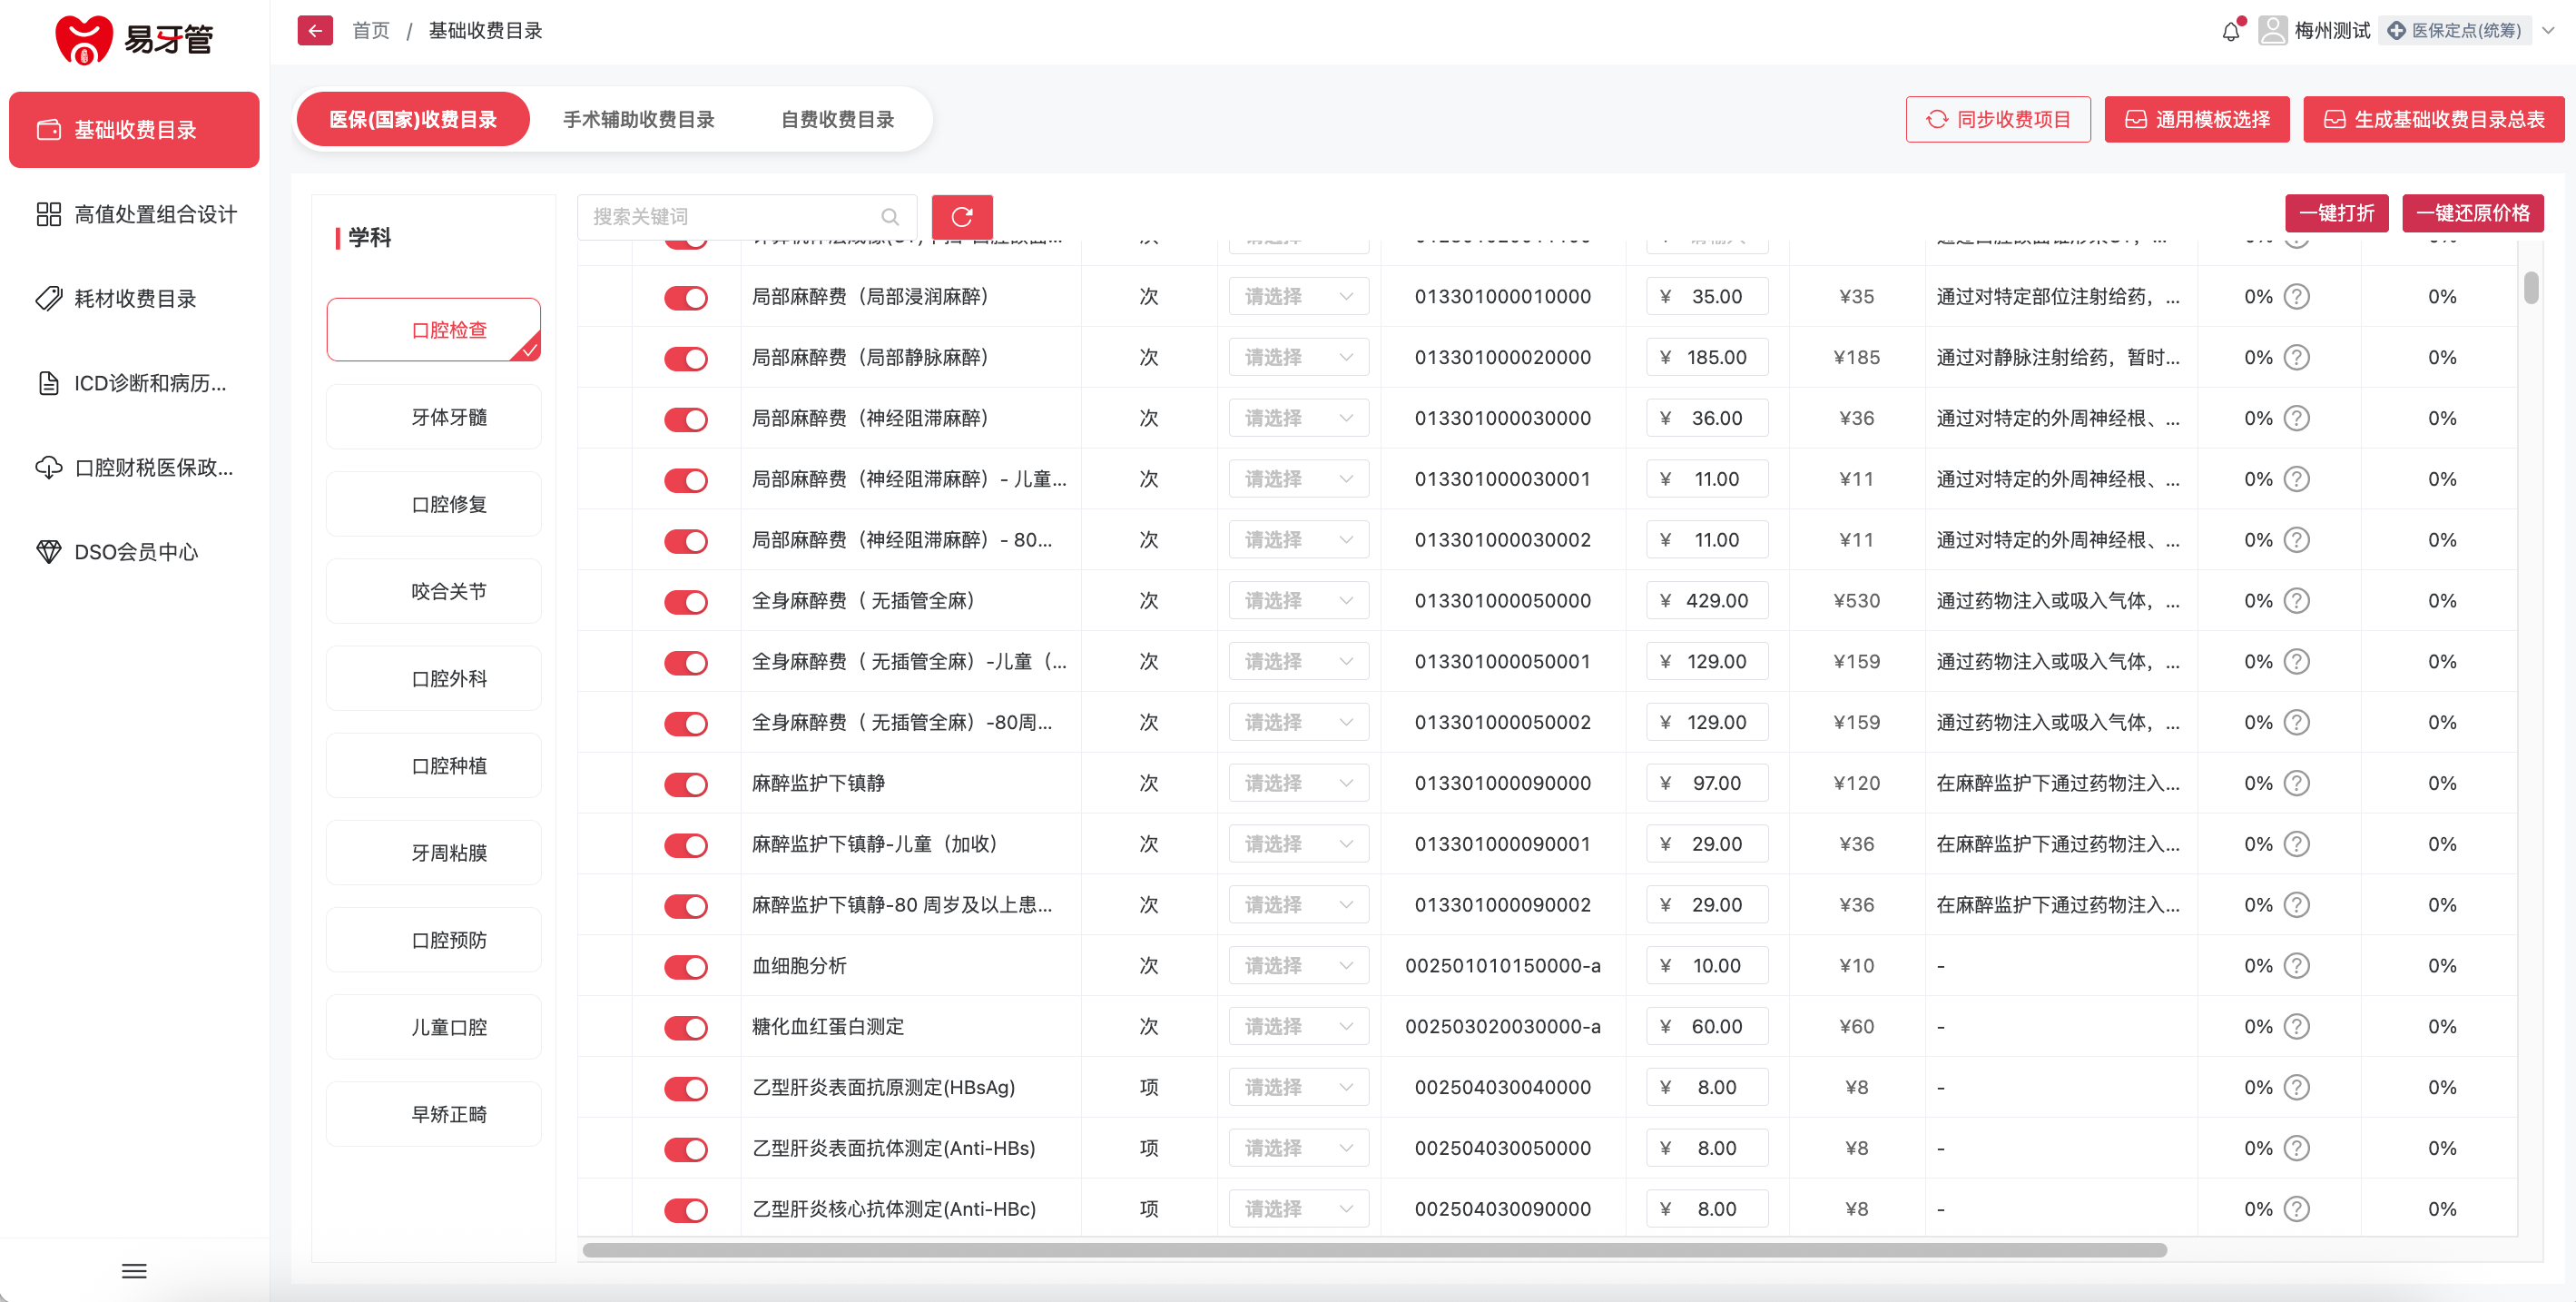
Task: Toggle switch for 013301000030000 row
Action: click(686, 420)
